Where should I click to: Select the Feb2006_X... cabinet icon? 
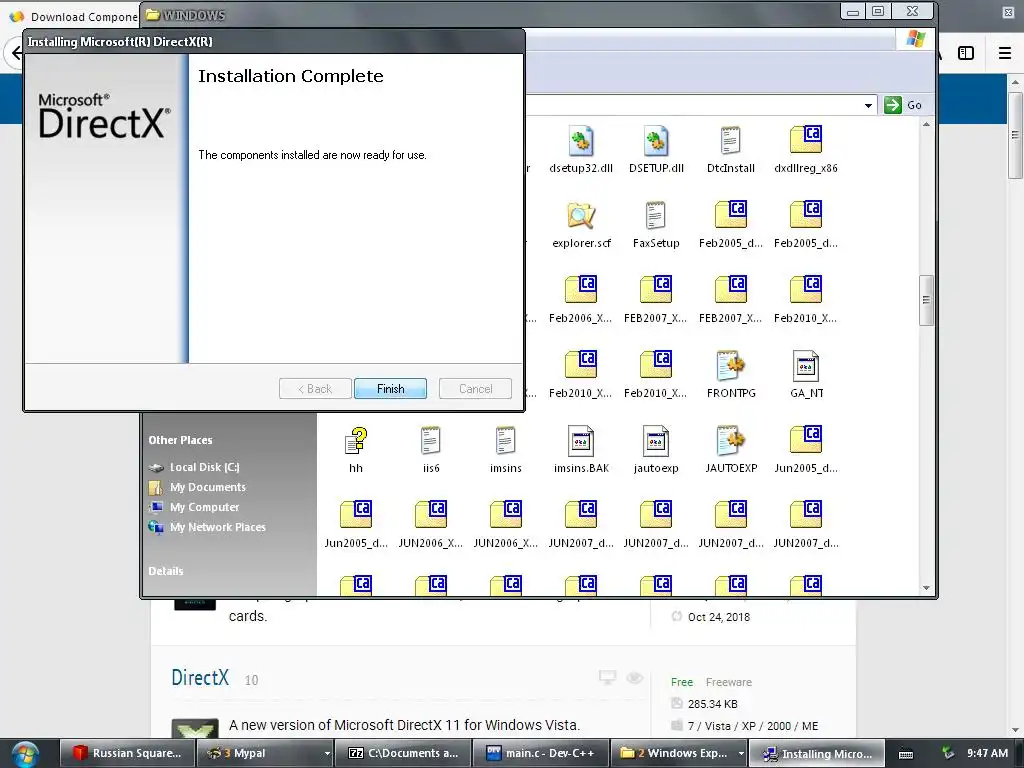pos(581,291)
